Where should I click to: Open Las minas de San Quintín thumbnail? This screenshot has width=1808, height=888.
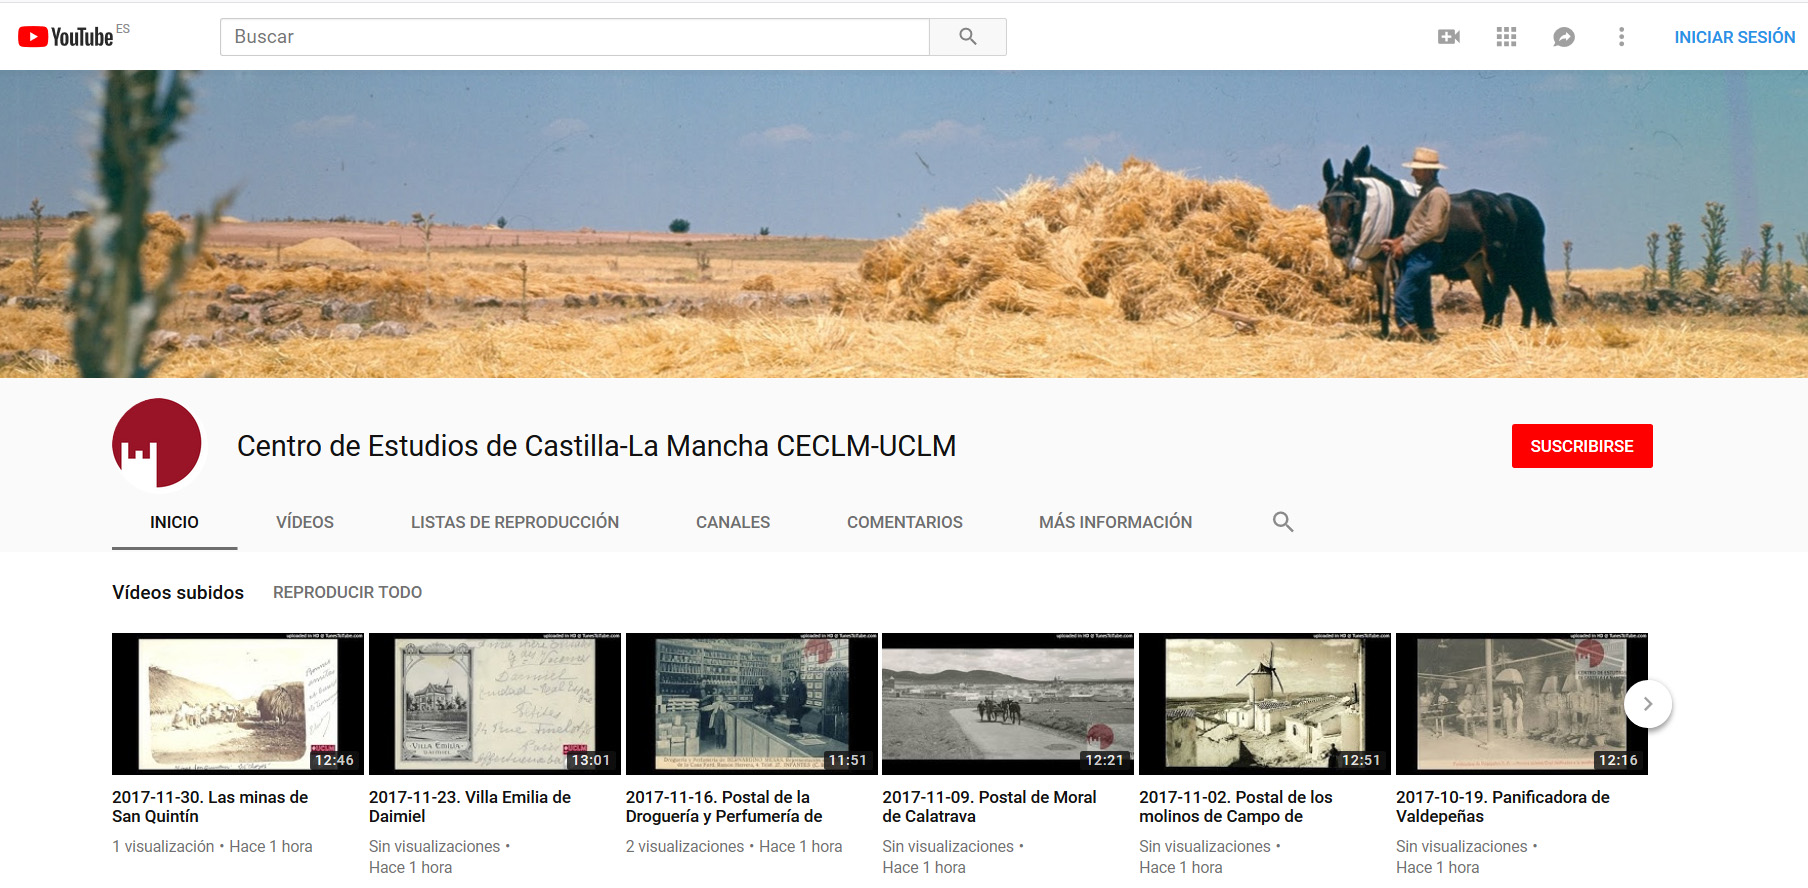(238, 704)
